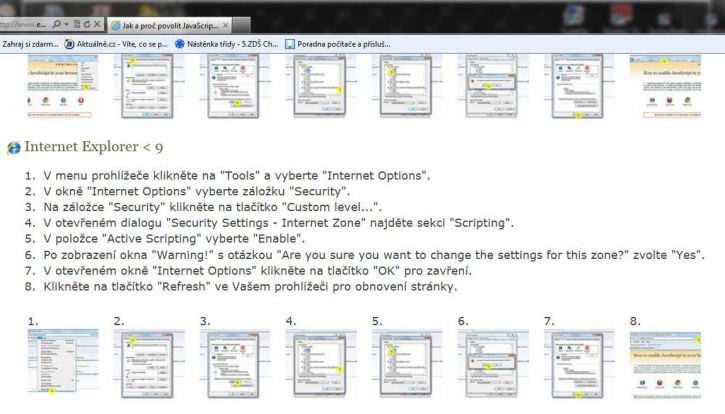Click the URL field starting with http://www
Image resolution: width=725 pixels, height=414 pixels.
click(24, 24)
